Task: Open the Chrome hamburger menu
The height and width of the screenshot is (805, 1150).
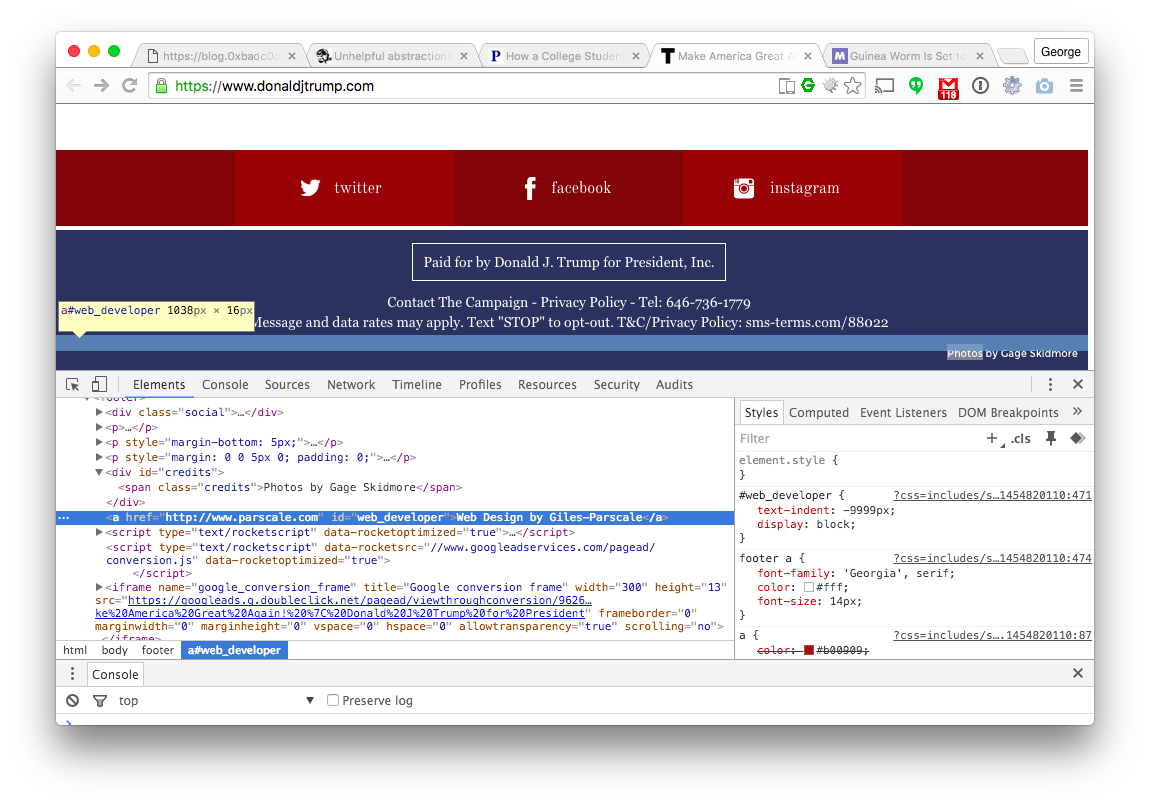Action: [x=1076, y=86]
